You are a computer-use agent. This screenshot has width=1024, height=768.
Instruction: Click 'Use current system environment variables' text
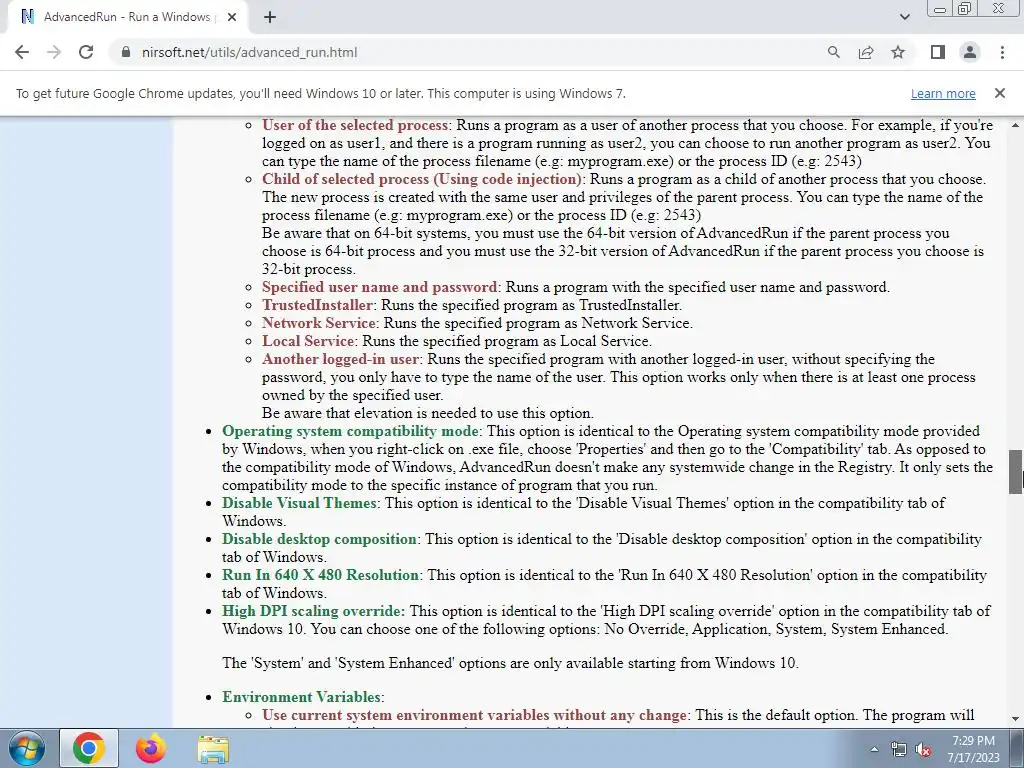point(474,715)
